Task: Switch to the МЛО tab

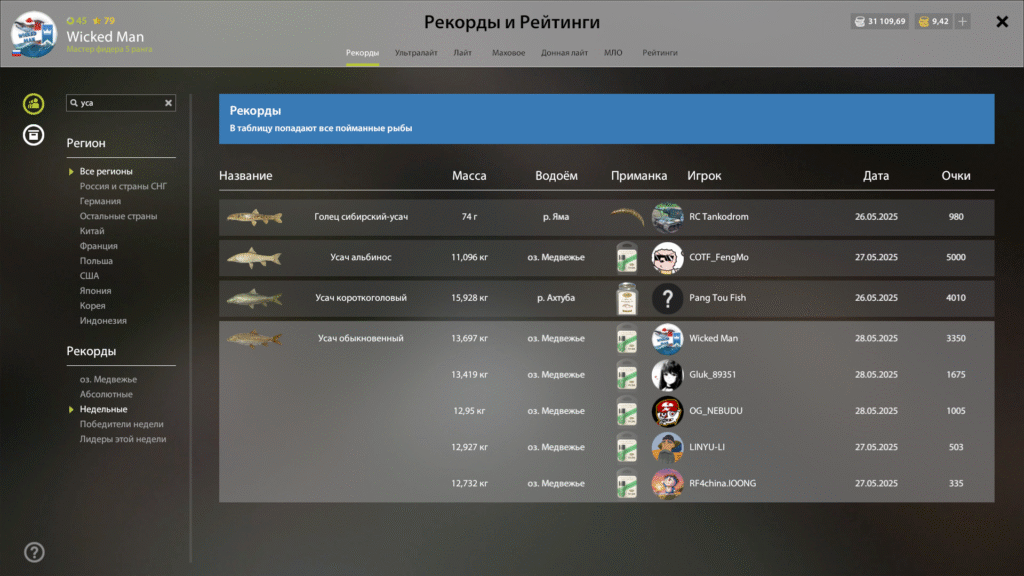Action: (x=613, y=53)
